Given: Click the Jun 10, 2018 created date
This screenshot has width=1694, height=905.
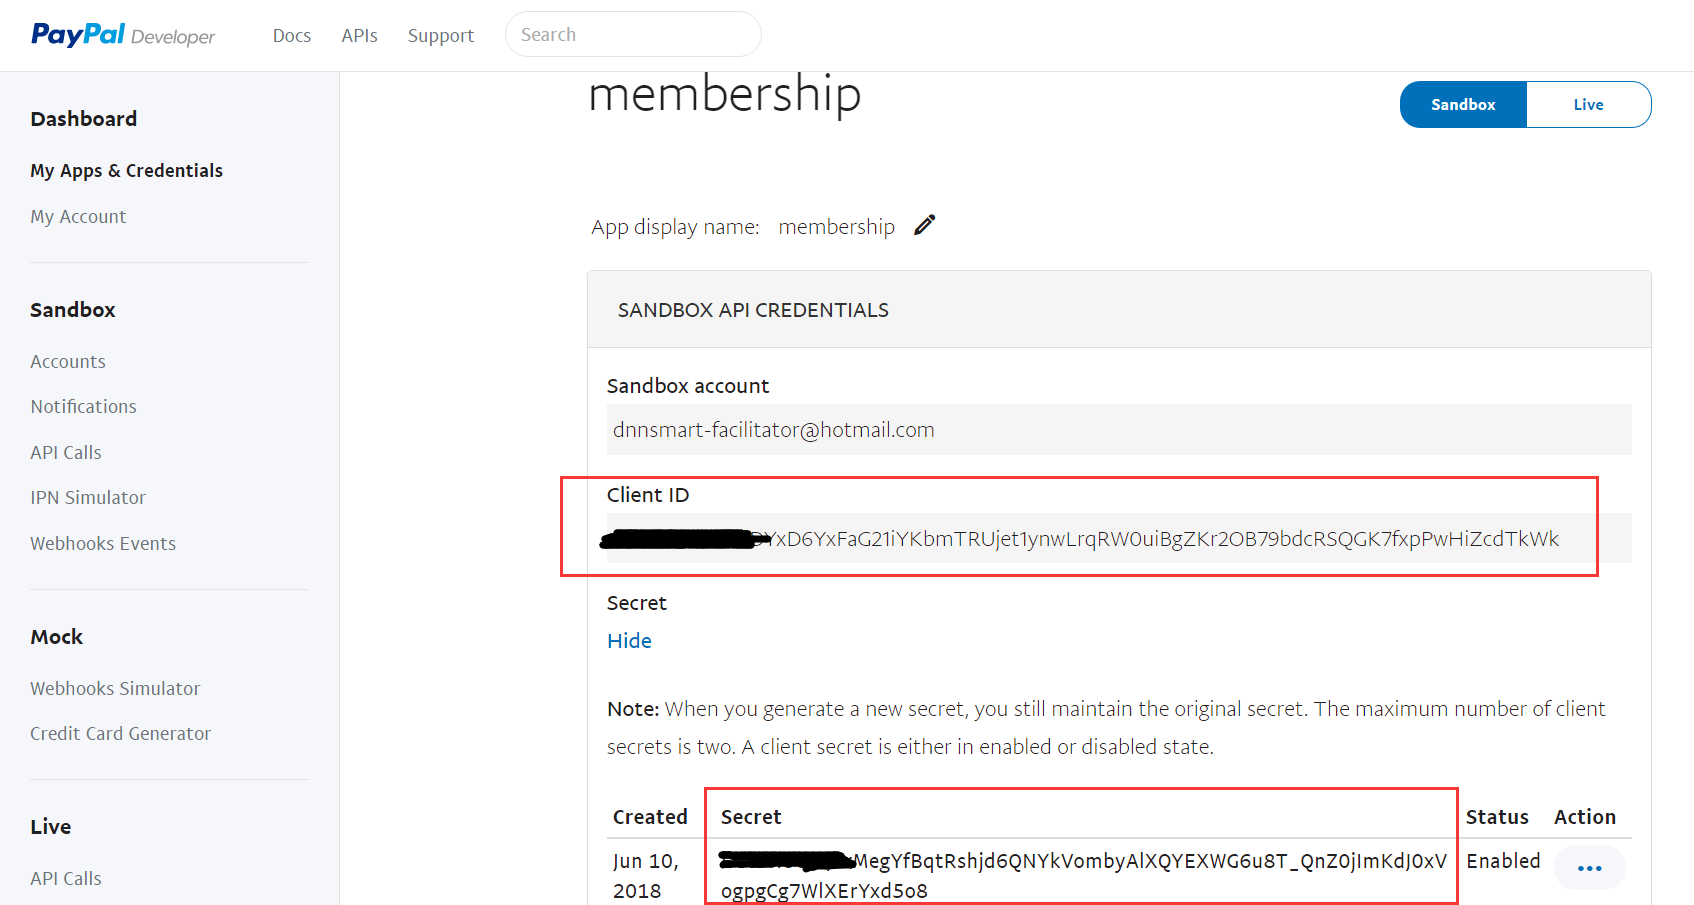Looking at the screenshot, I should [646, 875].
